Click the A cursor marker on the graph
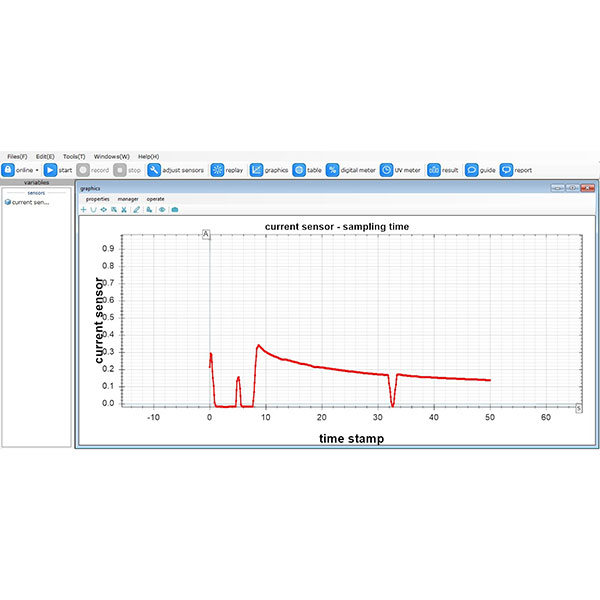This screenshot has height=600, width=600. [206, 234]
